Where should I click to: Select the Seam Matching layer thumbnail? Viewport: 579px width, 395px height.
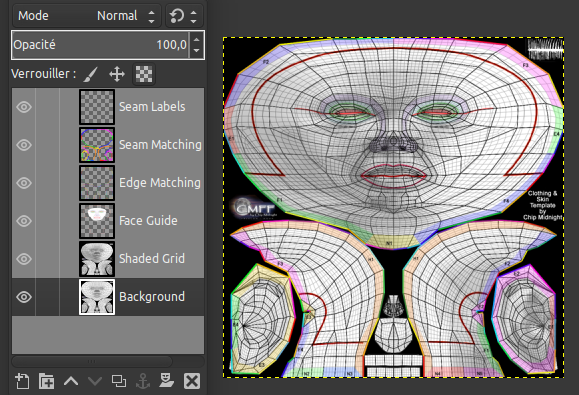pos(97,145)
